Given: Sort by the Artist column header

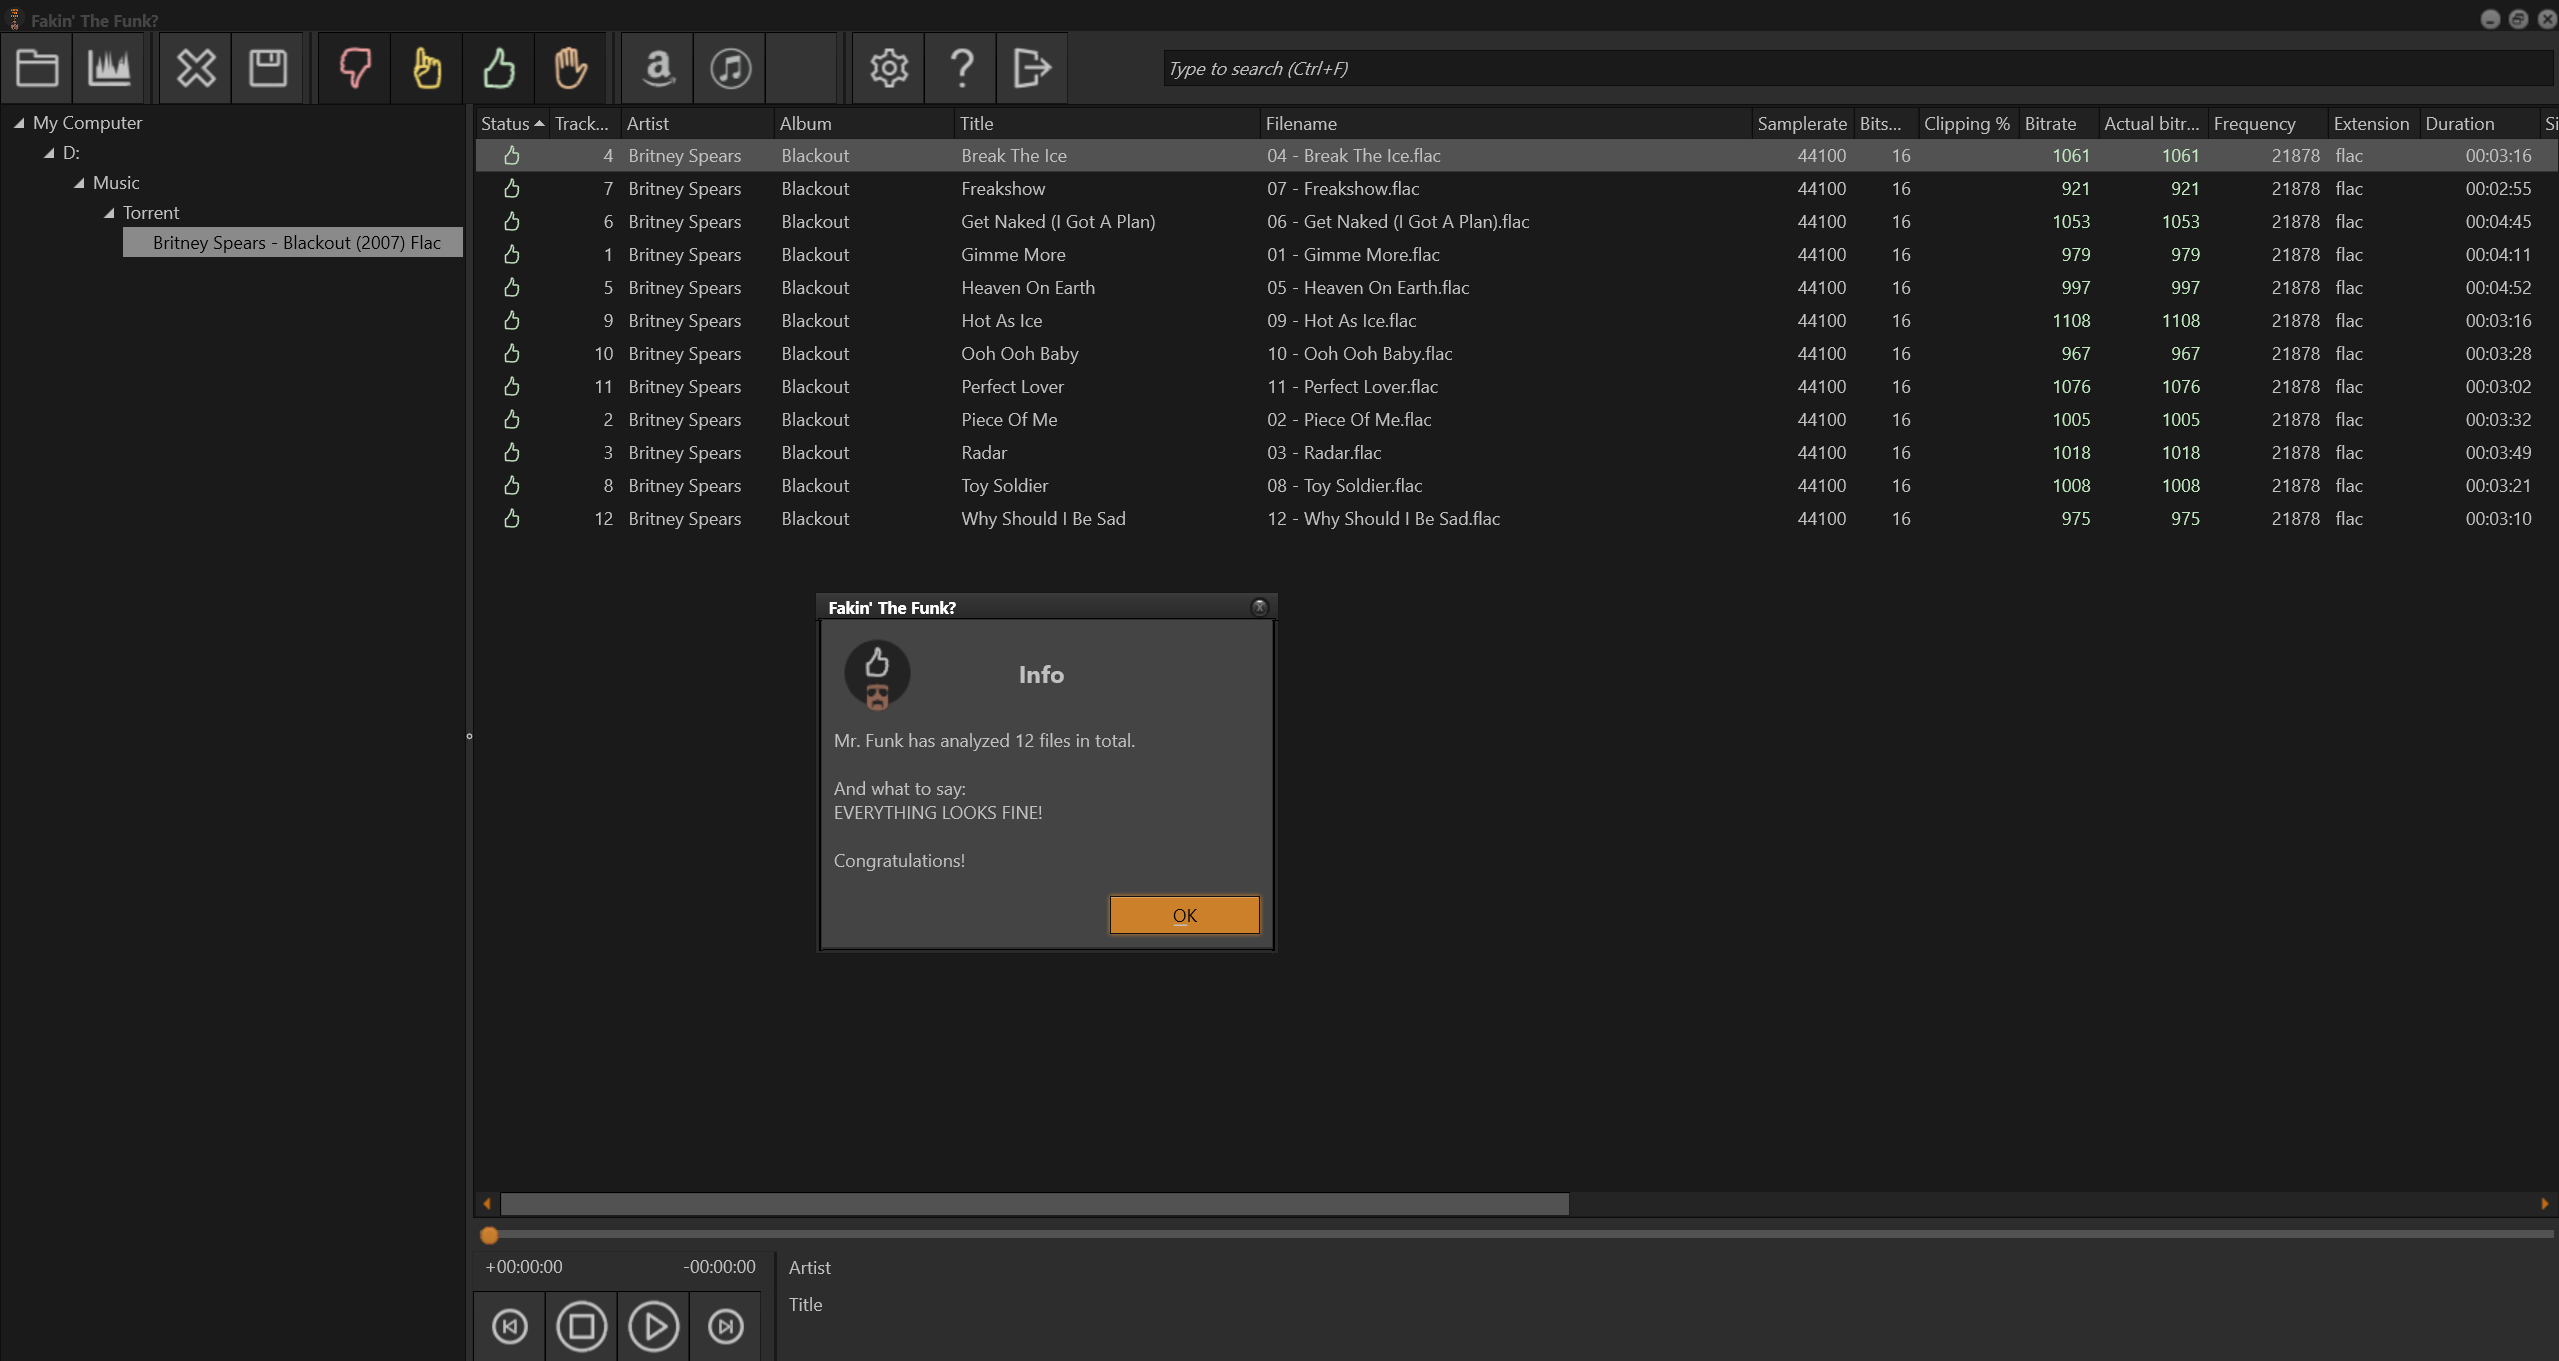Looking at the screenshot, I should click(648, 123).
